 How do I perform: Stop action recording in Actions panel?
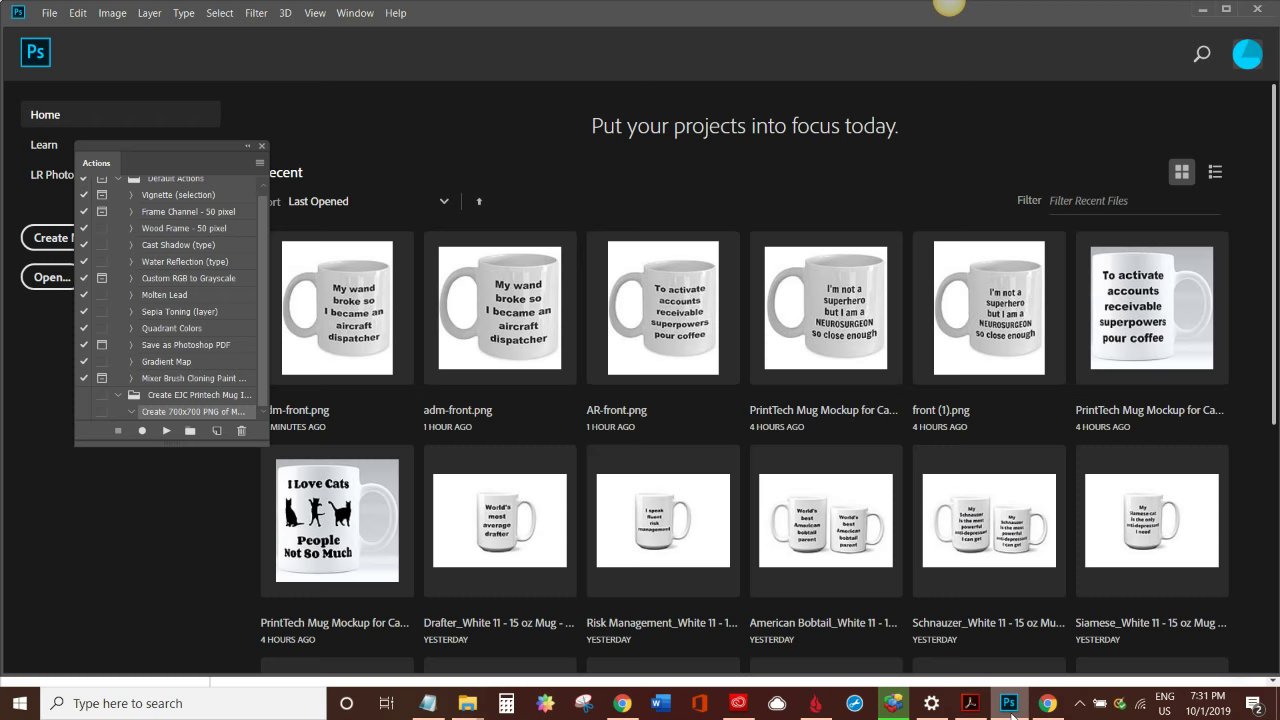pos(118,431)
